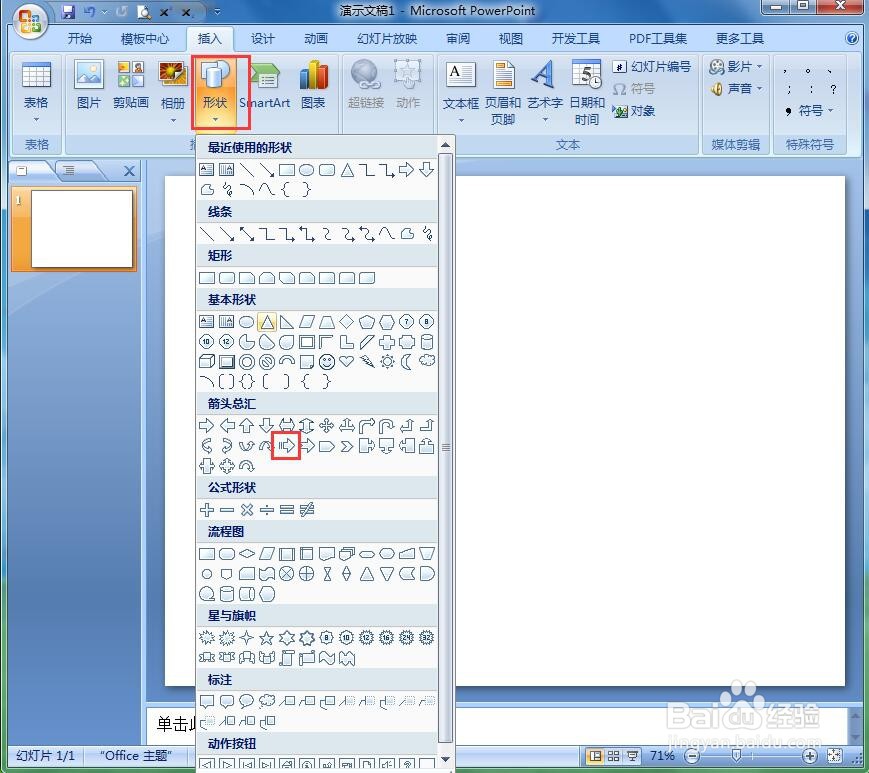Click the 71% zoom level
Image resolution: width=869 pixels, height=773 pixels.
pyautogui.click(x=662, y=756)
